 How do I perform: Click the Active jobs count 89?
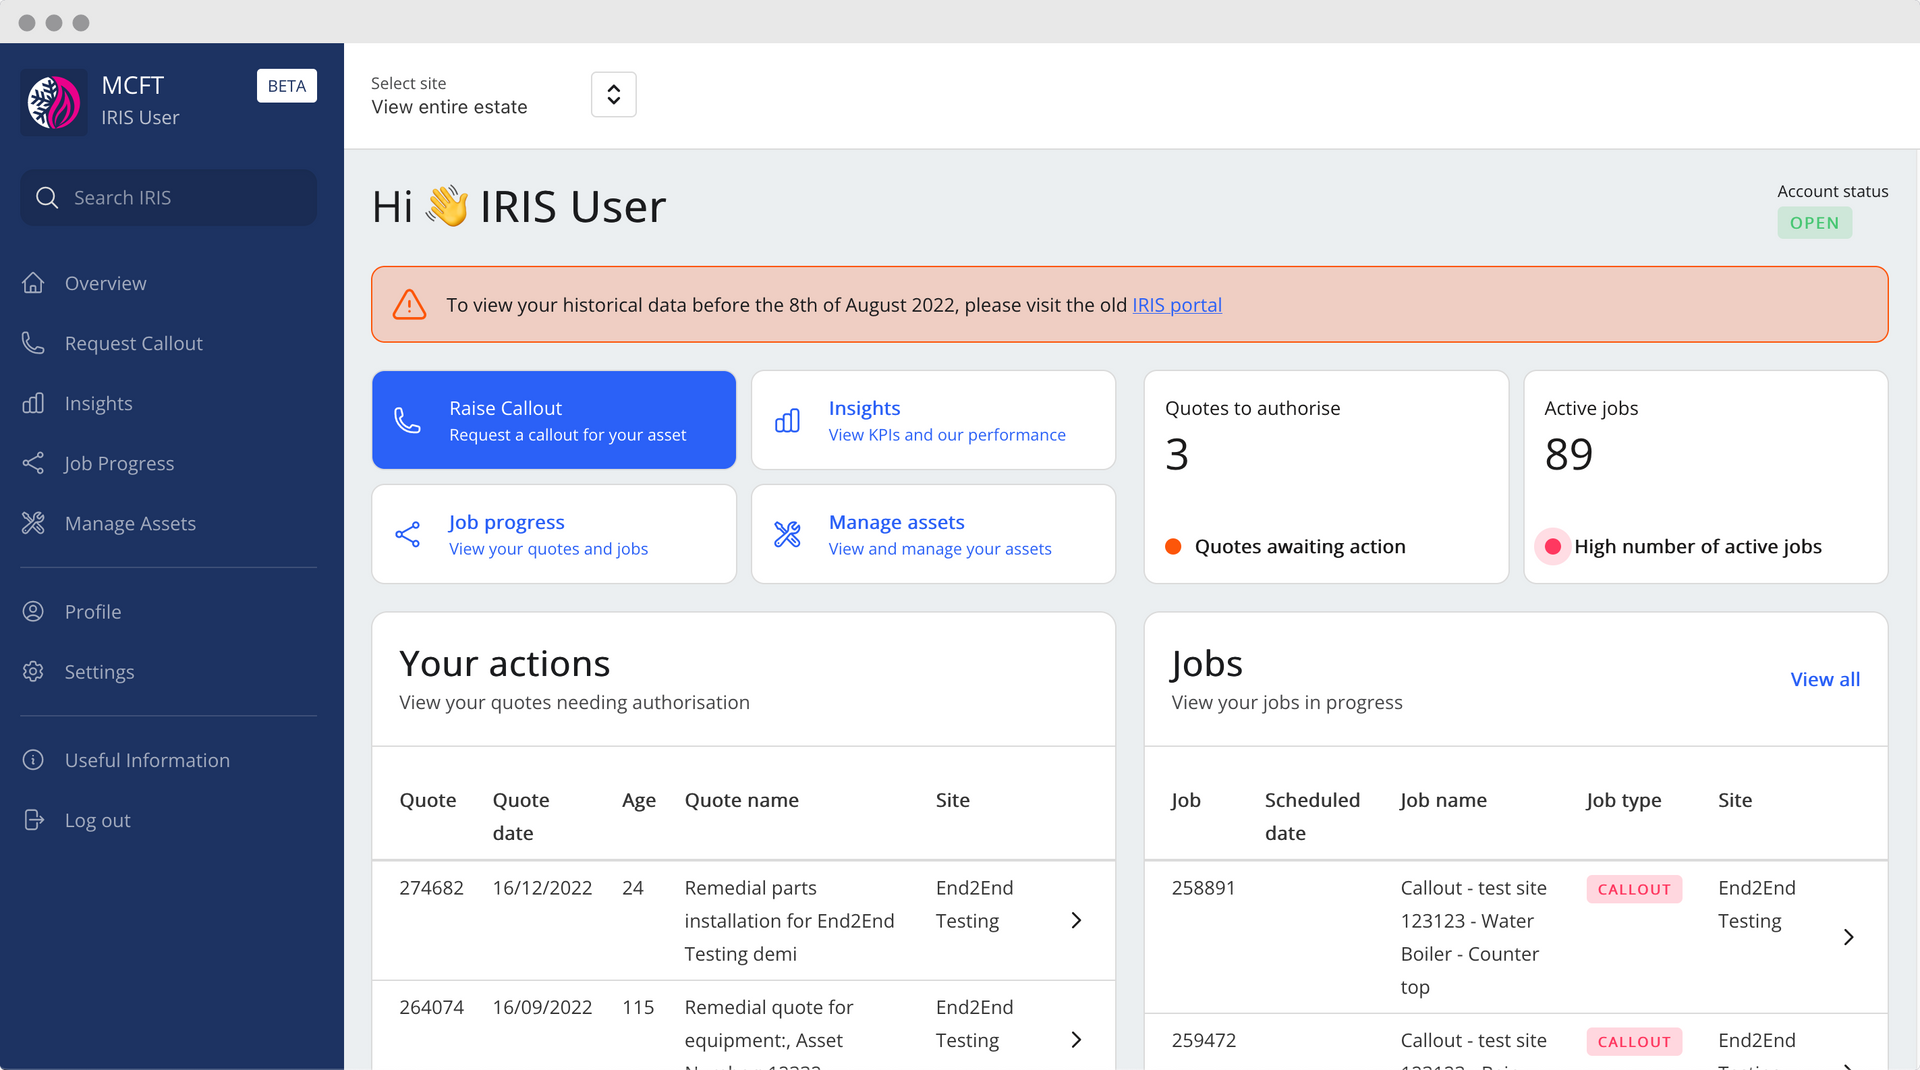coord(1568,454)
